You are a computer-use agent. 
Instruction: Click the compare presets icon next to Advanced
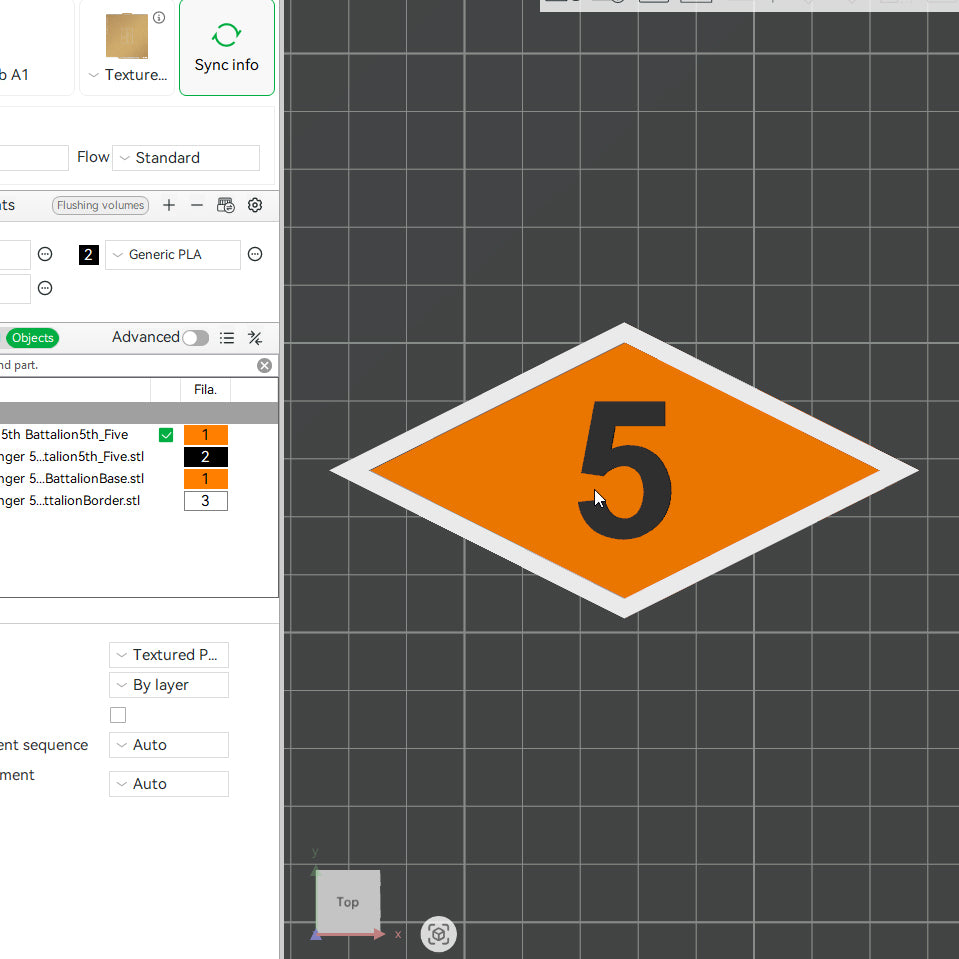coord(255,338)
